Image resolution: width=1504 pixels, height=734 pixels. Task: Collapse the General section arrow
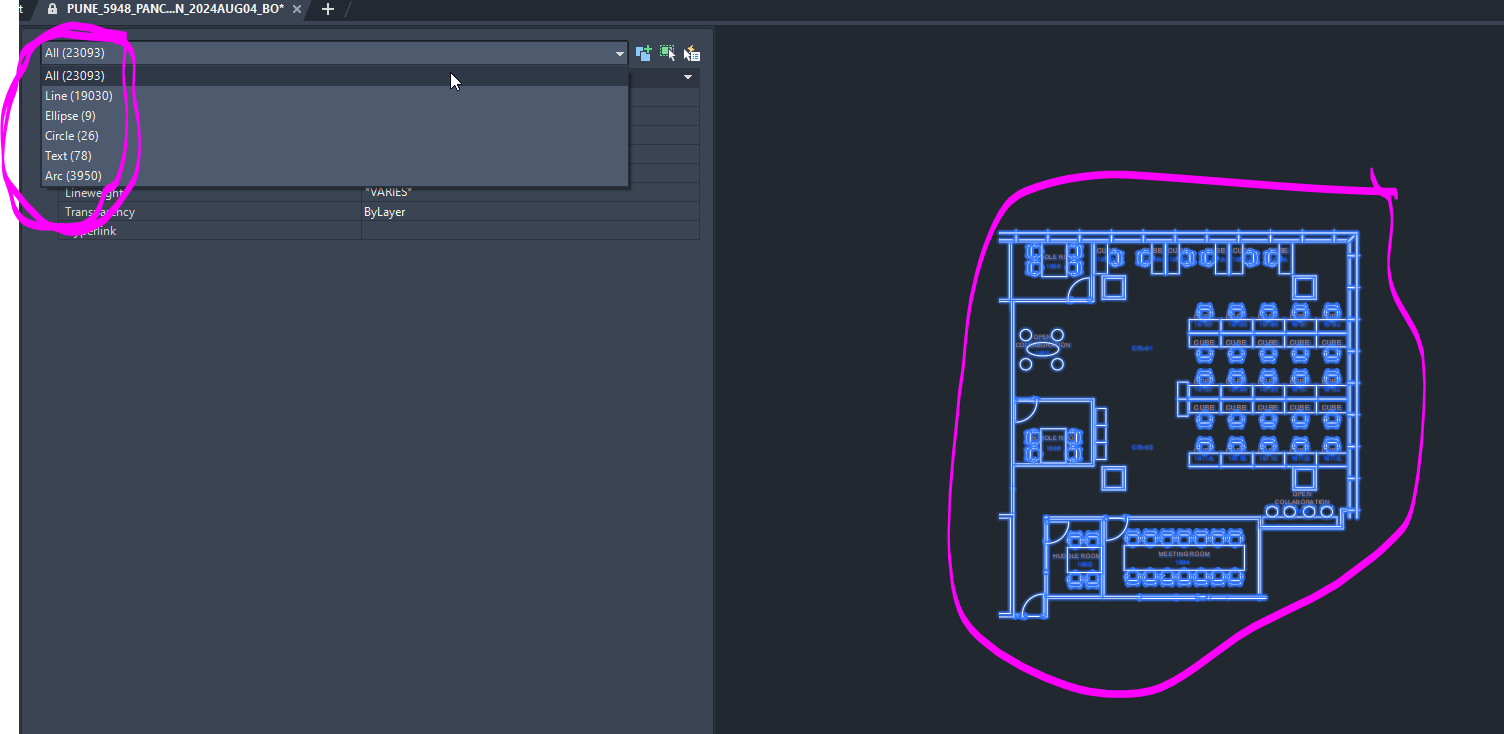688,77
